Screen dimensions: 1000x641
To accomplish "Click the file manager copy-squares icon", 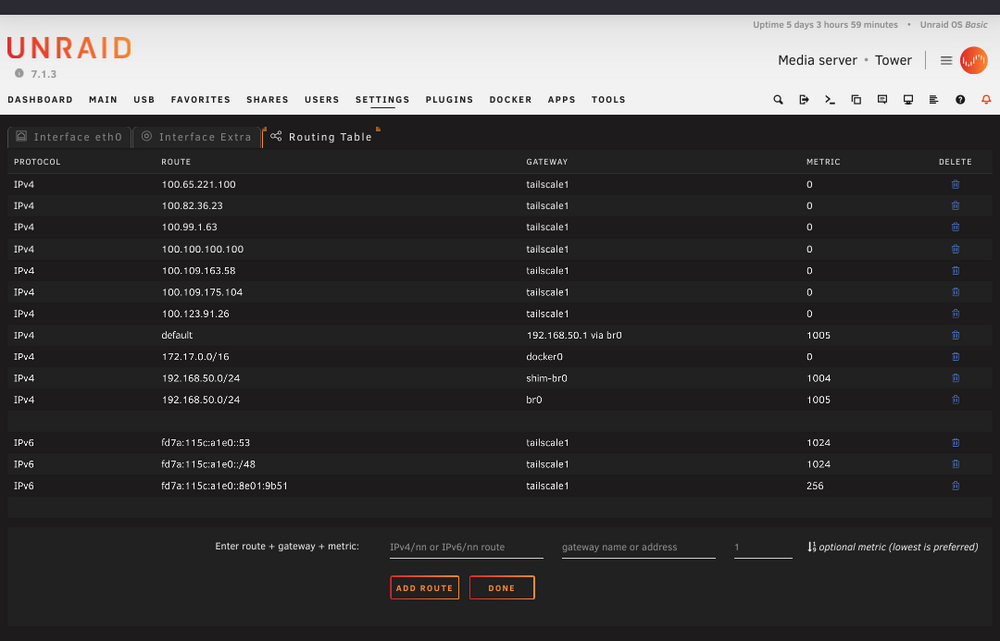I will click(x=856, y=99).
